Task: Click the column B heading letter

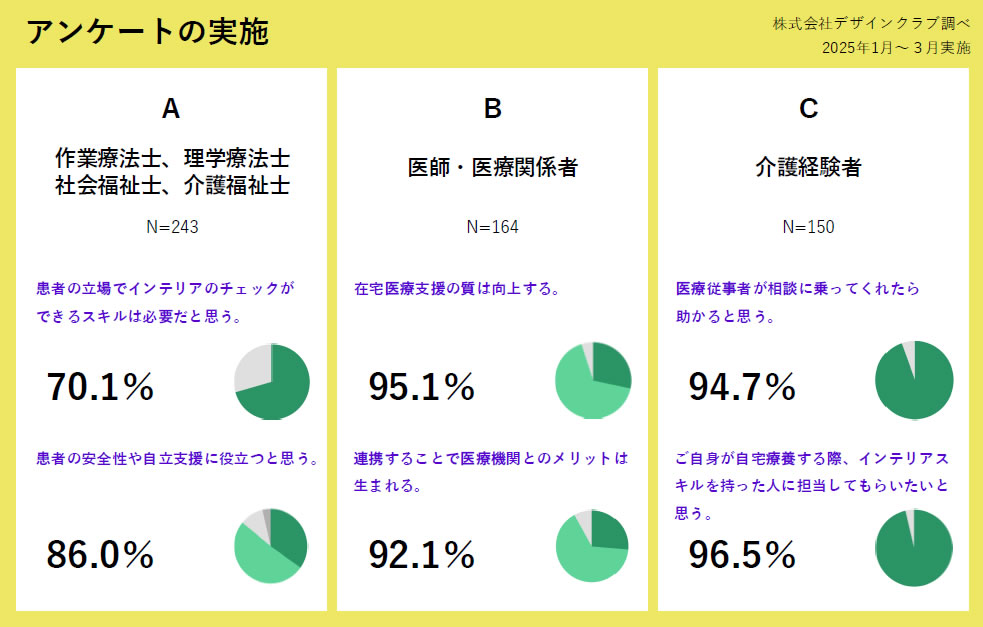Action: point(492,109)
